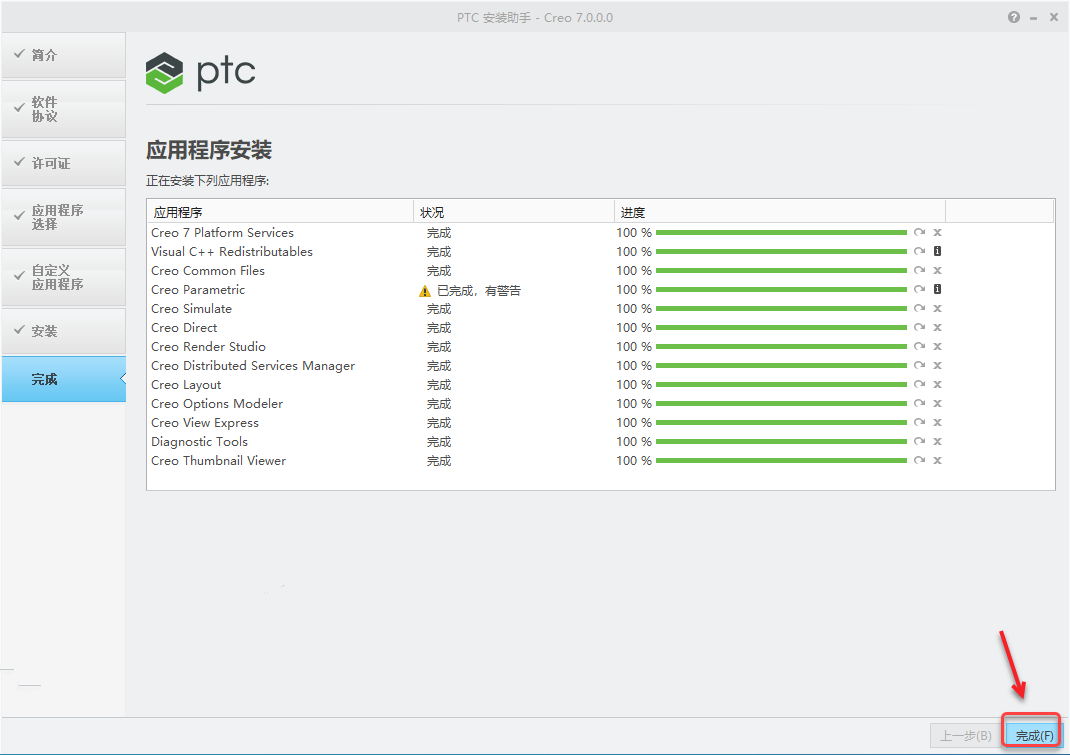Open info icon for Creo Parametric

(938, 289)
